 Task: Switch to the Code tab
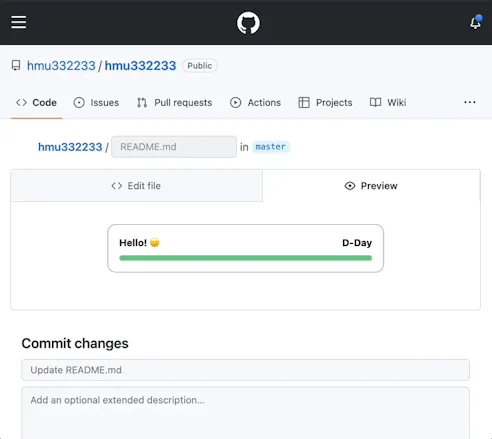pyautogui.click(x=36, y=103)
